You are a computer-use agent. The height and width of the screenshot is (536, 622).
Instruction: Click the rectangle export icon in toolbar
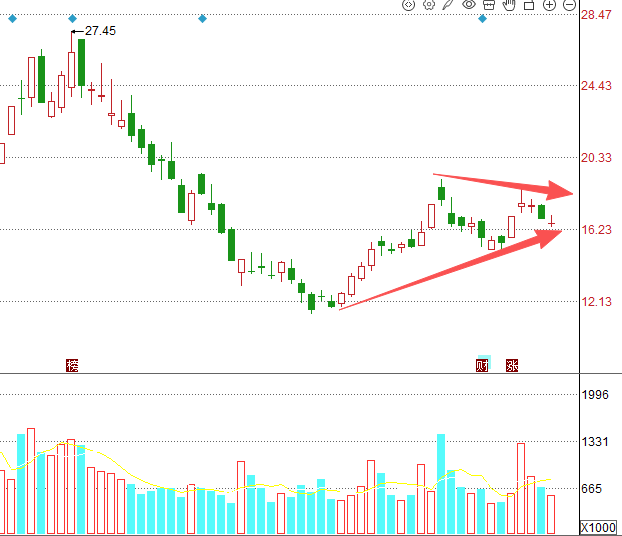click(x=529, y=5)
